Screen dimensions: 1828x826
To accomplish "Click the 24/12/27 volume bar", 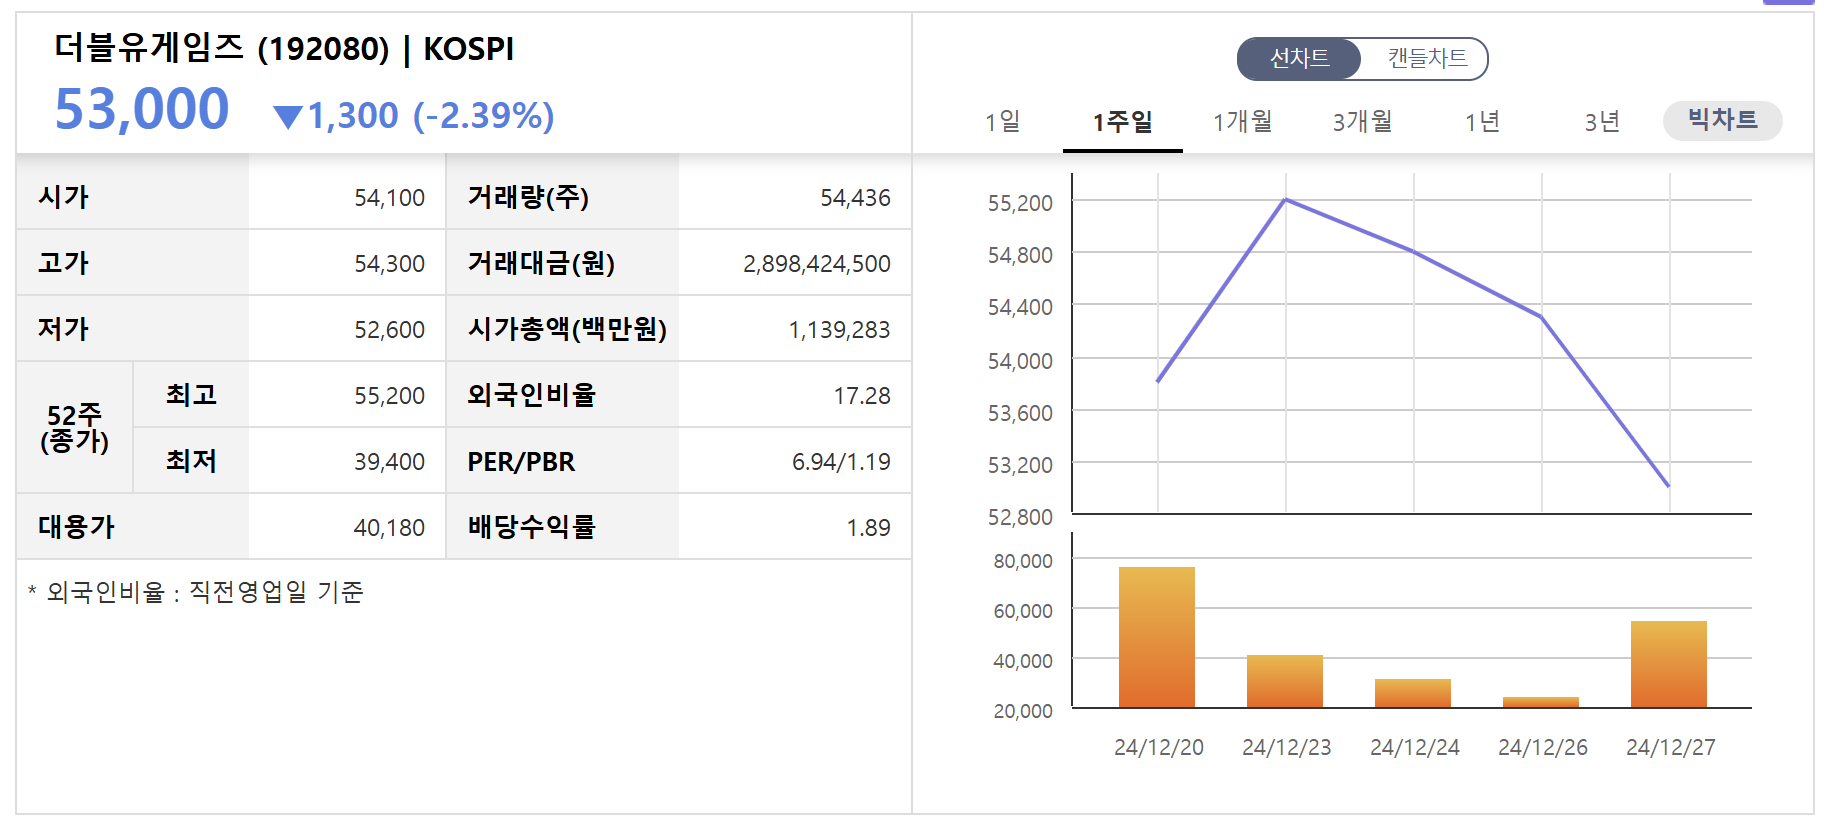I will (1669, 664).
